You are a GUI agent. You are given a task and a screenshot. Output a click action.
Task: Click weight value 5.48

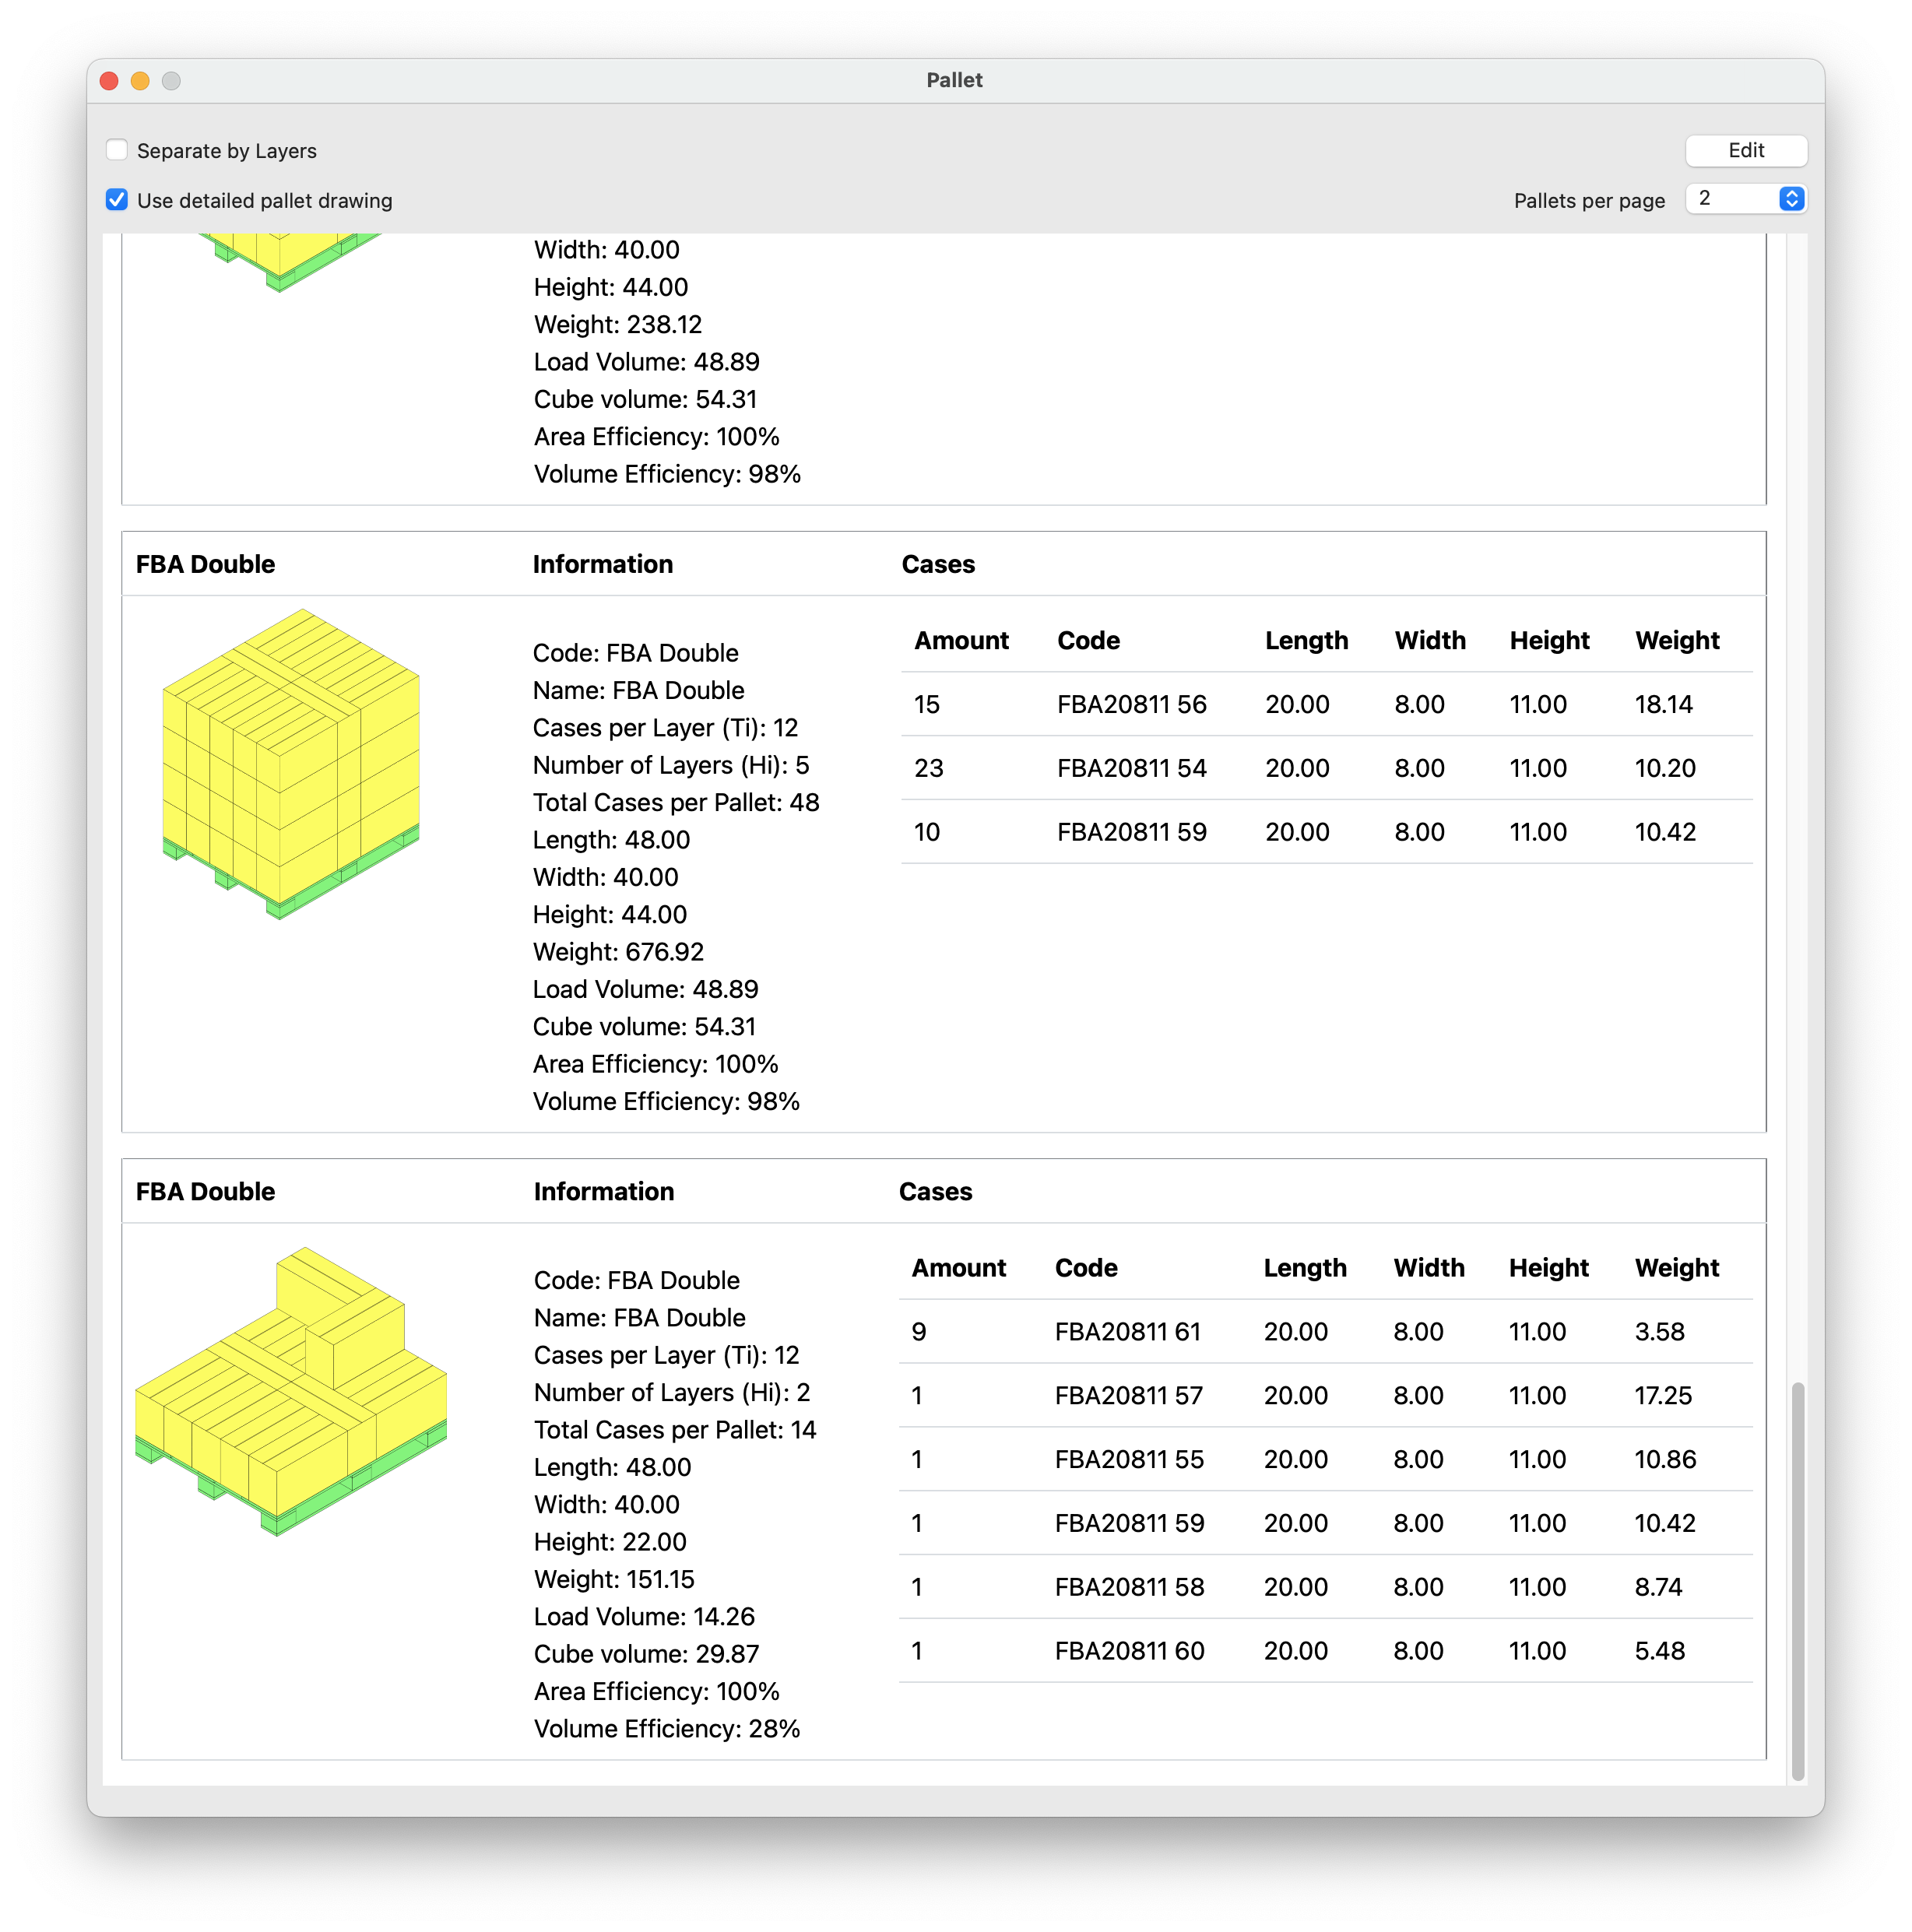coord(1659,1651)
